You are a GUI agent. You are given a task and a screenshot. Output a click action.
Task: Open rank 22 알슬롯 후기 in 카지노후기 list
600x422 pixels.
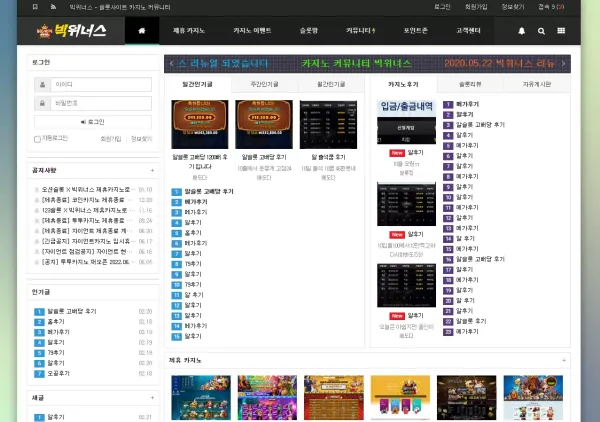tap(471, 321)
